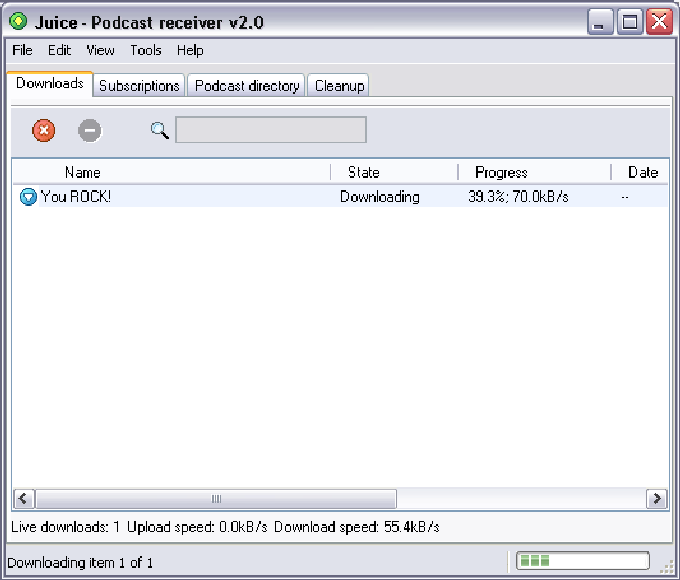Open the Tools menu
This screenshot has height=580, width=680.
146,50
